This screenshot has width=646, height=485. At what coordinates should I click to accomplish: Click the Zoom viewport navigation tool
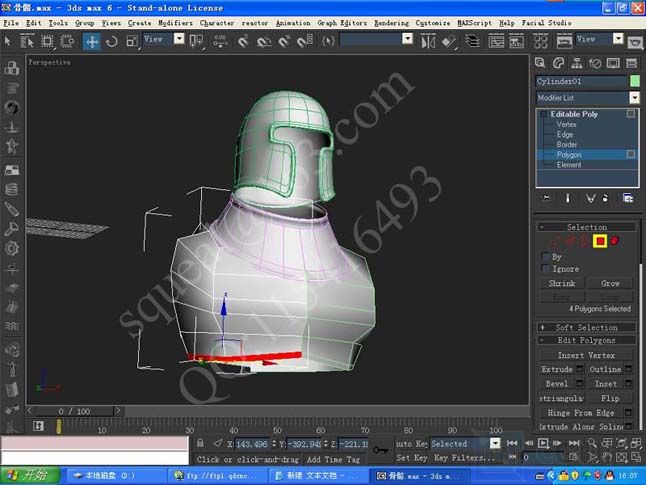pos(592,443)
